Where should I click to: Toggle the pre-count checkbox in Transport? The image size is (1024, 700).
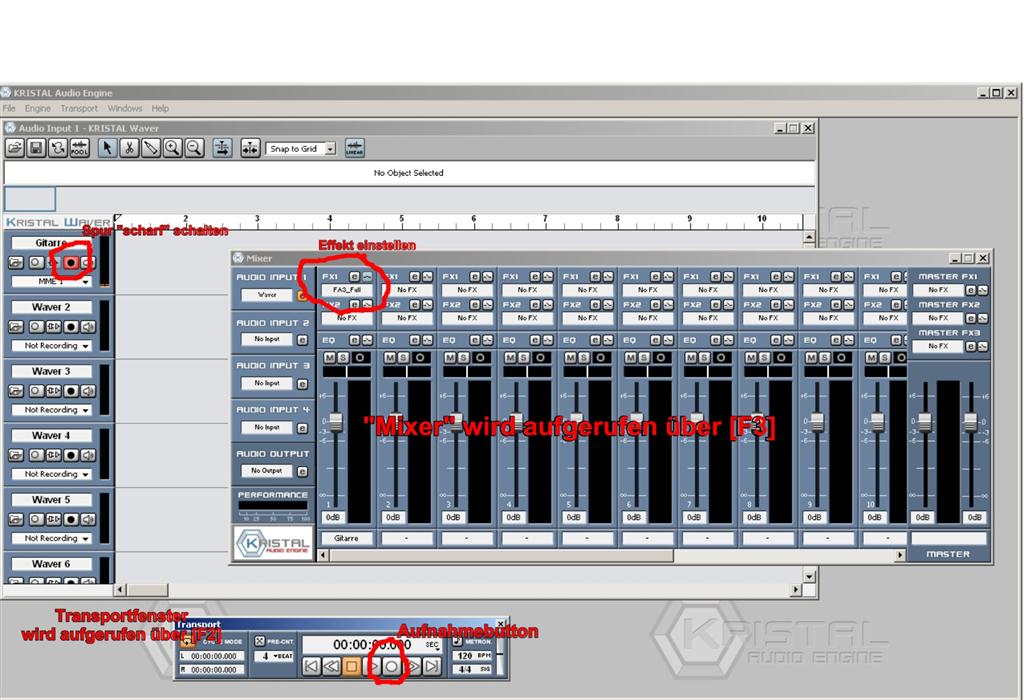pyautogui.click(x=259, y=641)
